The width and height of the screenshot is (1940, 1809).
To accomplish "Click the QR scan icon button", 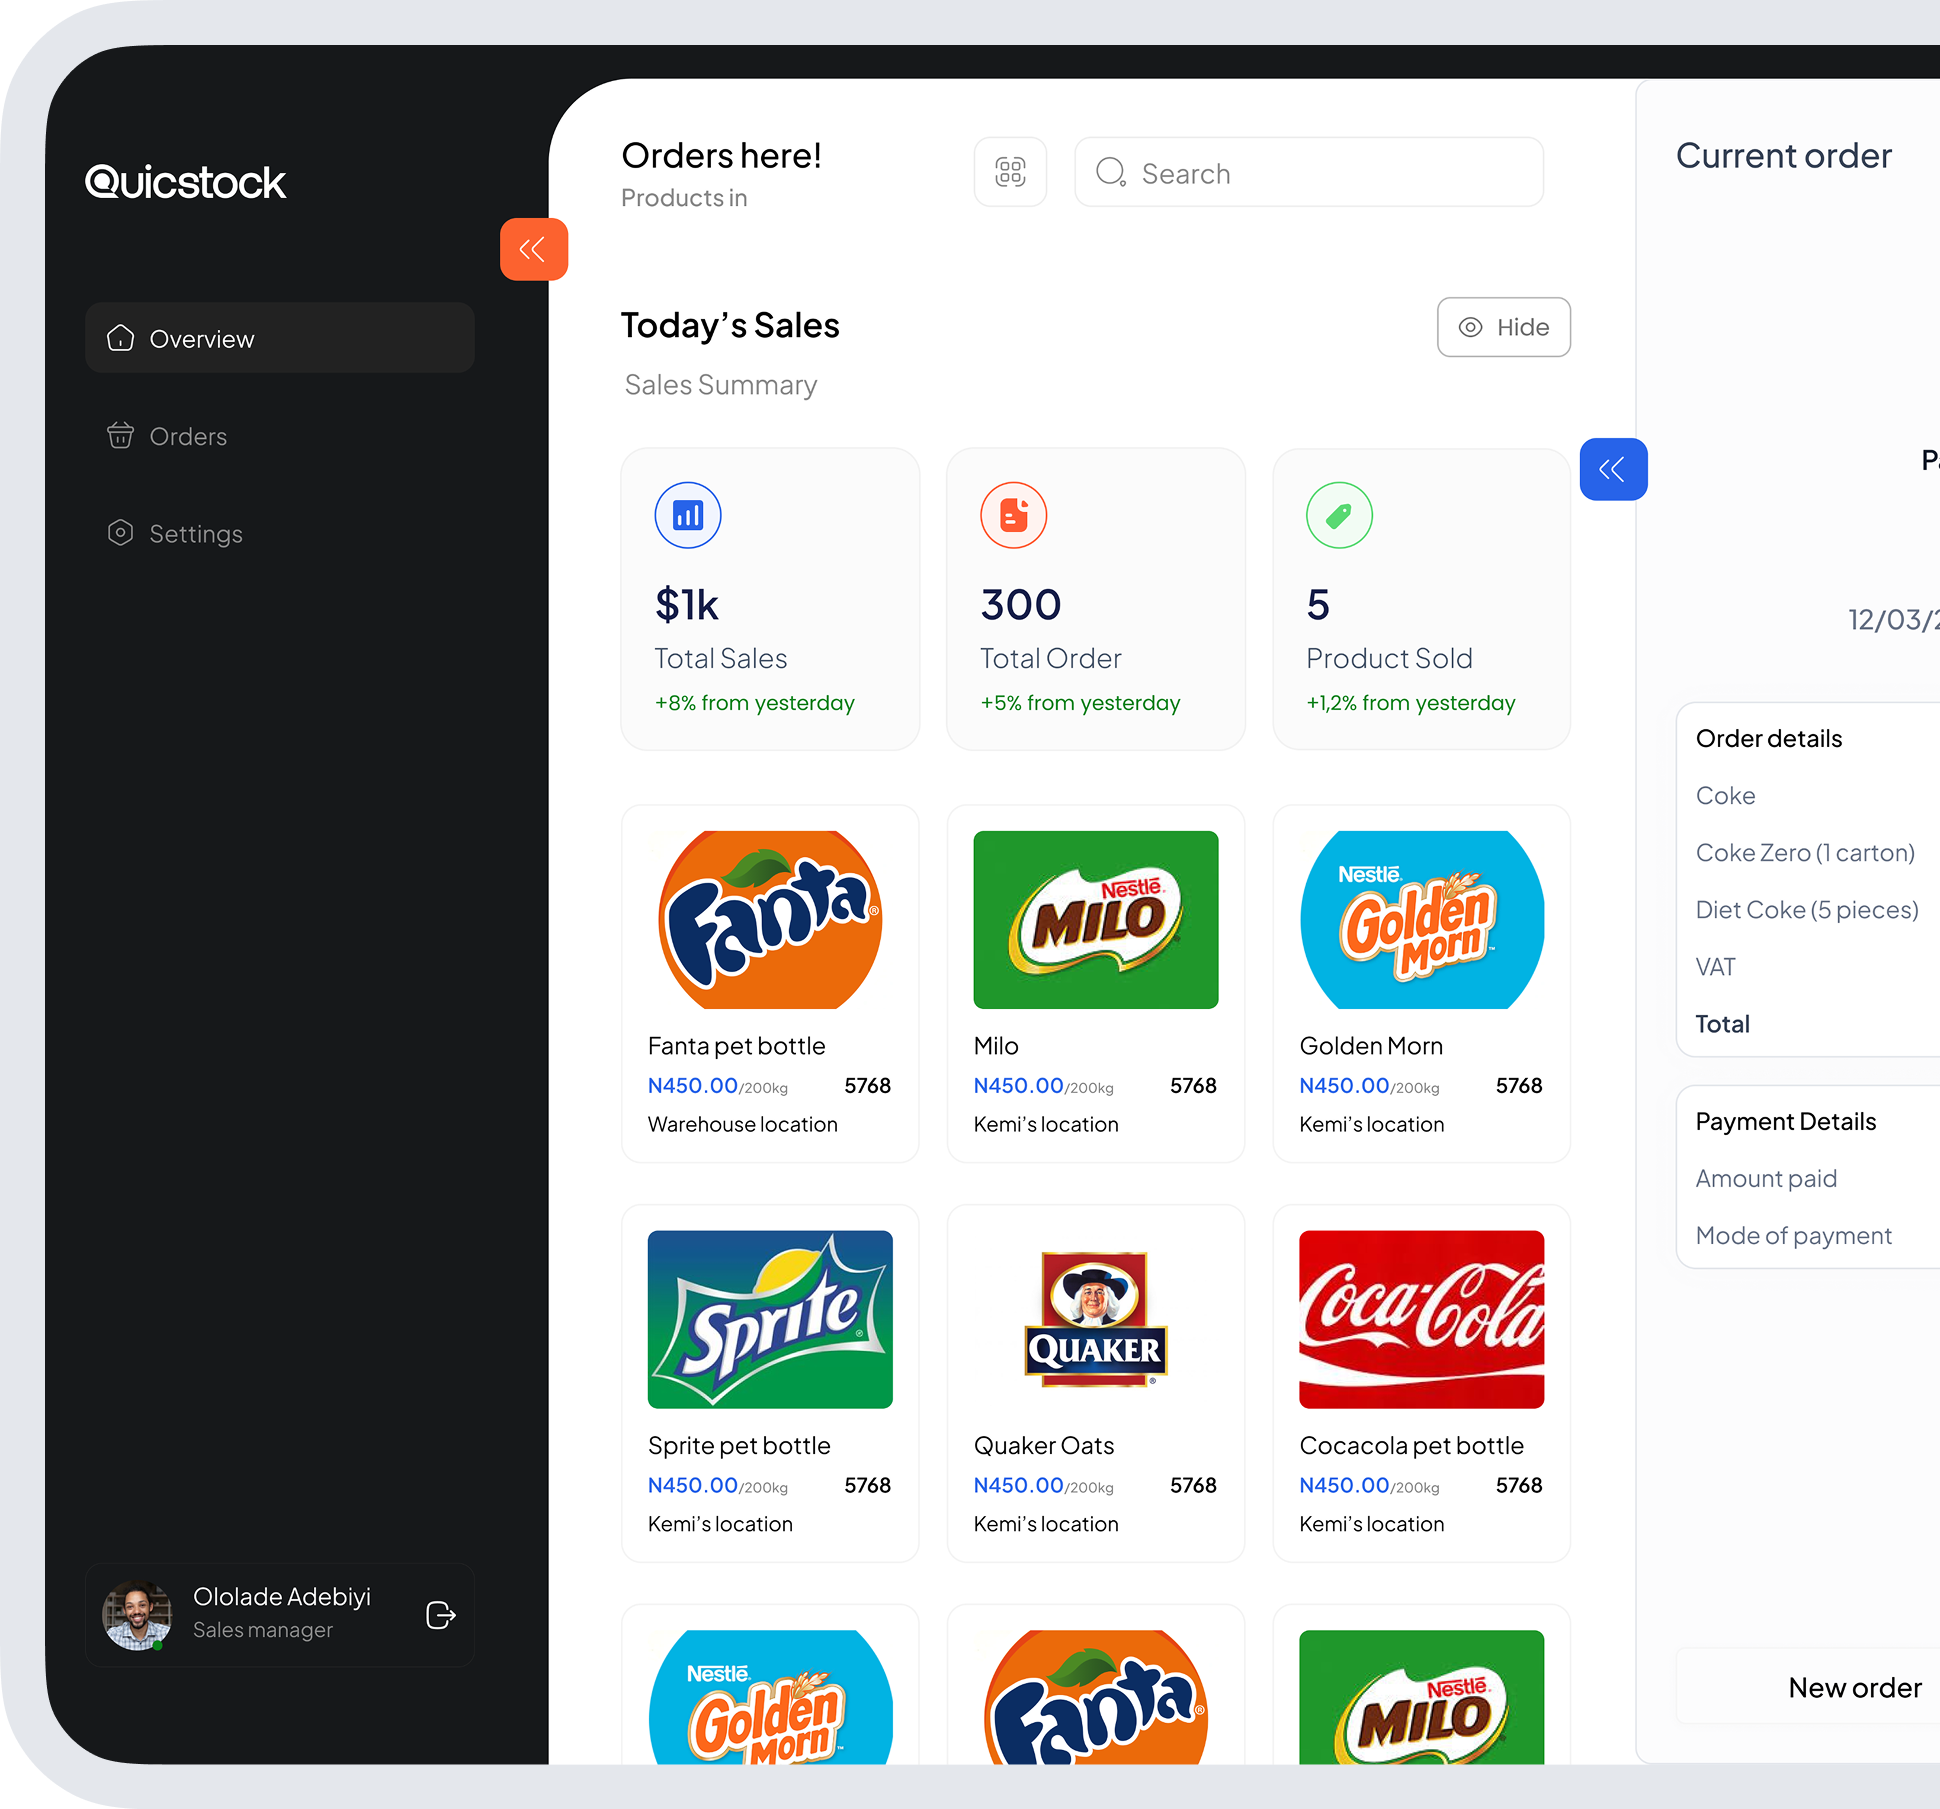I will tap(1010, 172).
